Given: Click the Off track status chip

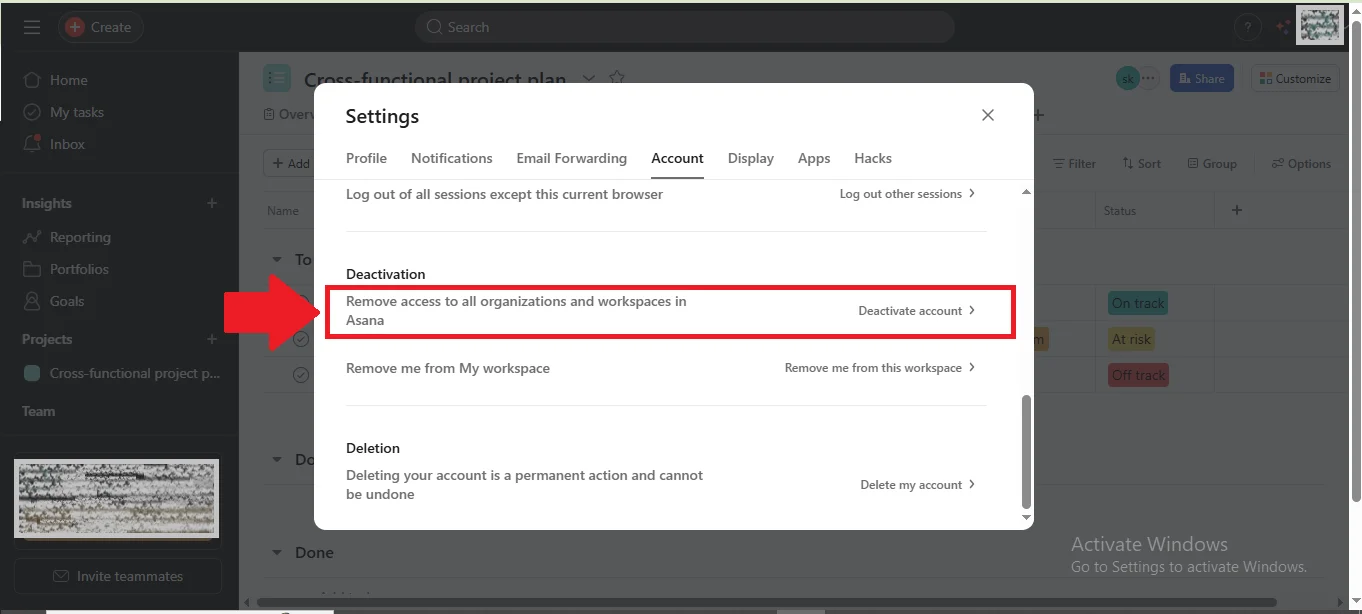Looking at the screenshot, I should tap(1139, 375).
